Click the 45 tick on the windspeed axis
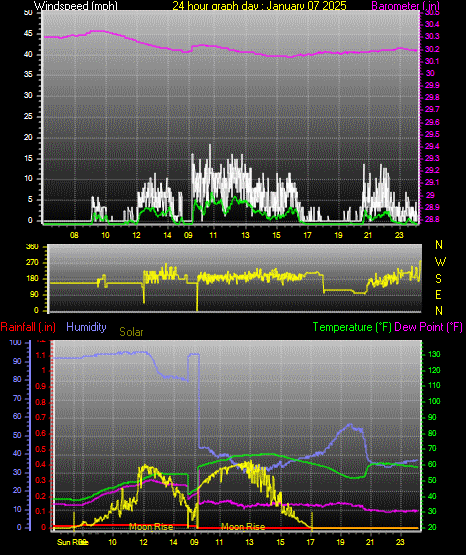Image resolution: width=466 pixels, height=555 pixels. click(28, 34)
